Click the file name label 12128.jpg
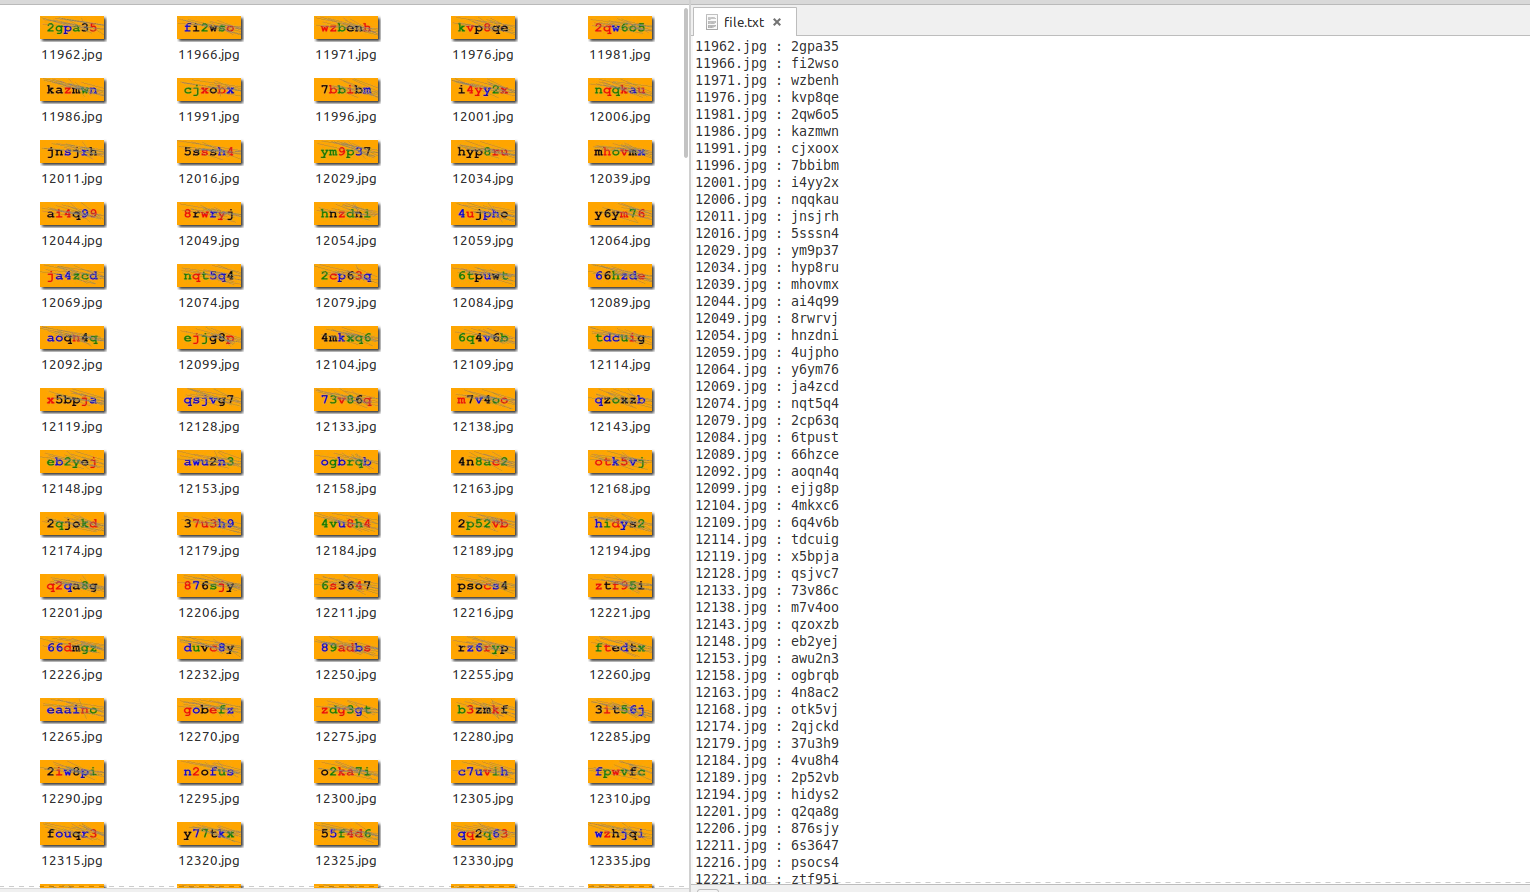 click(x=209, y=427)
